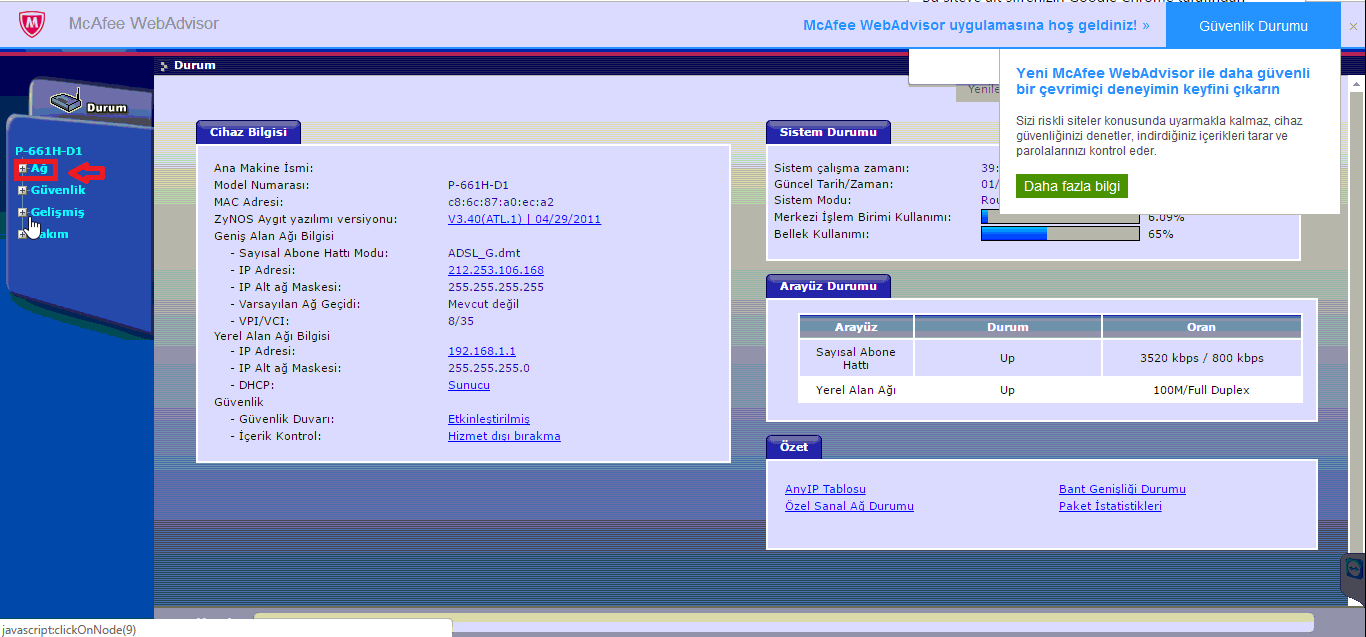Click the CPU usage progress bar
1366x637 pixels.
click(x=1060, y=217)
